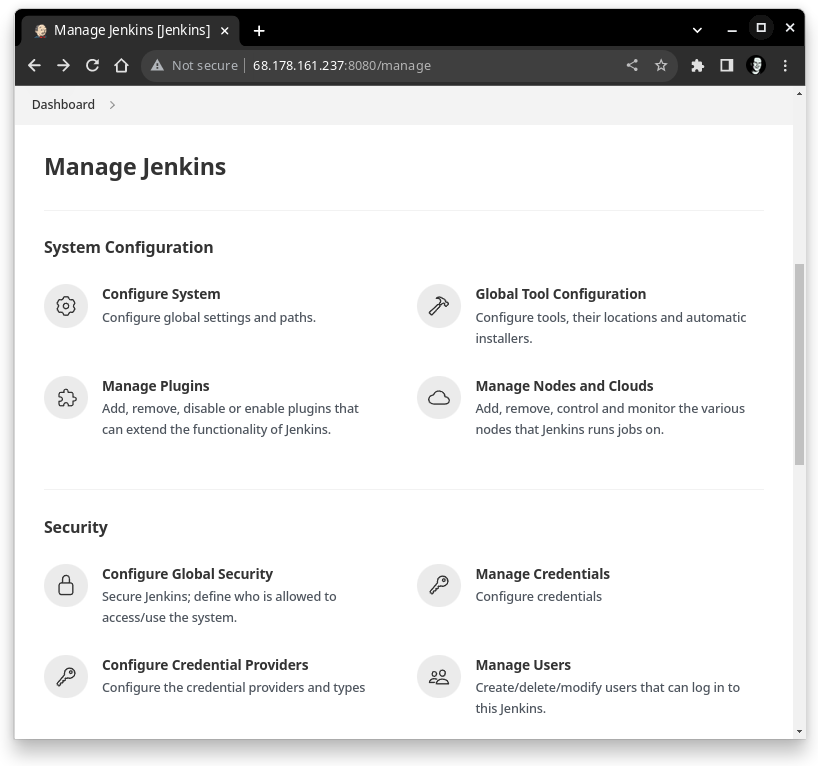Image resolution: width=818 pixels, height=766 pixels.
Task: Open Configure Global Security settings
Action: click(187, 574)
